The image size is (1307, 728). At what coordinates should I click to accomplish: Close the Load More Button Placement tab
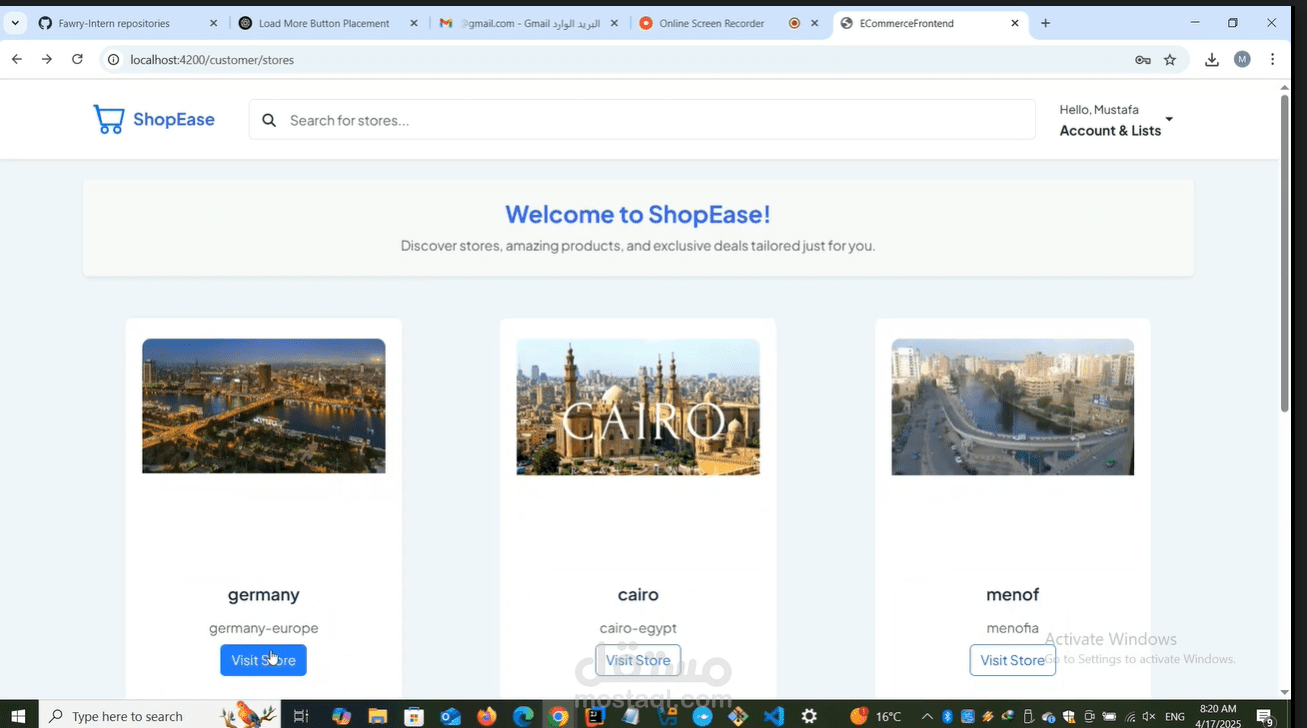pos(414,23)
